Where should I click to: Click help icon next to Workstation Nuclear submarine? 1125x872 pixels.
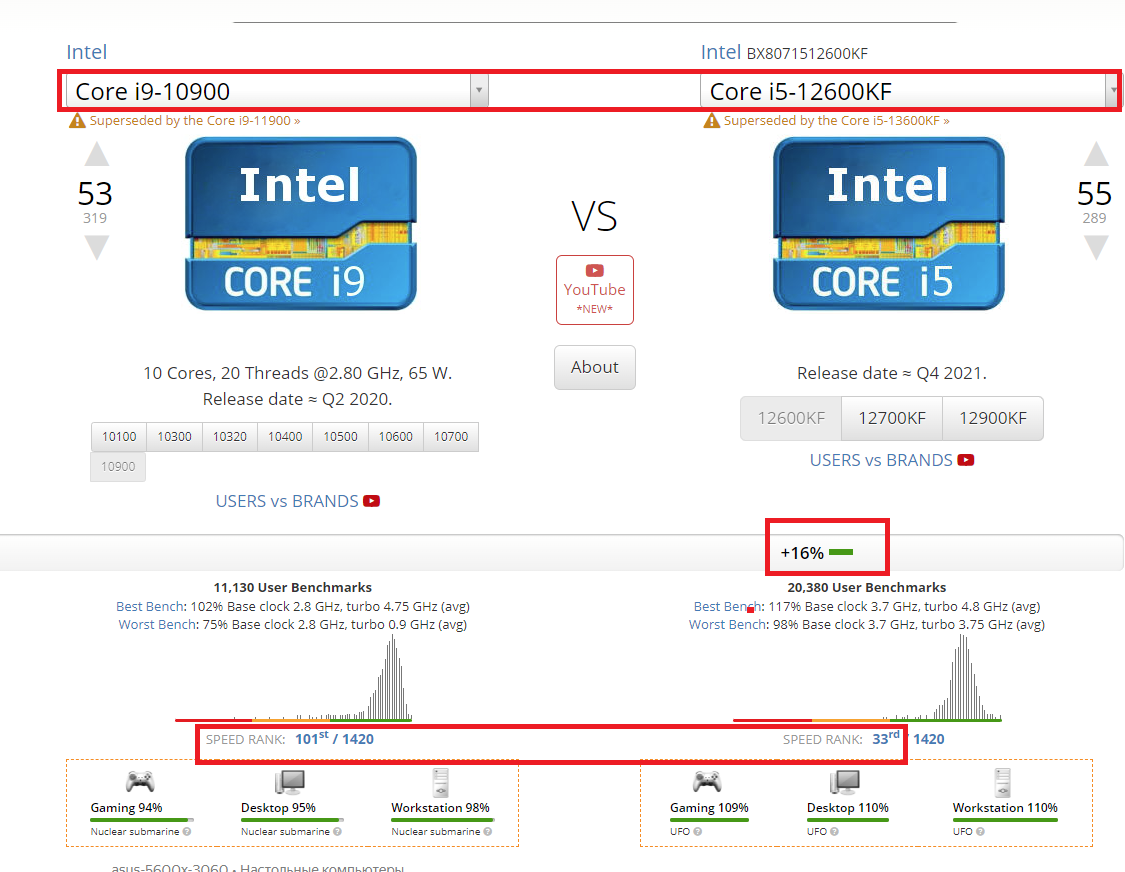(x=488, y=832)
